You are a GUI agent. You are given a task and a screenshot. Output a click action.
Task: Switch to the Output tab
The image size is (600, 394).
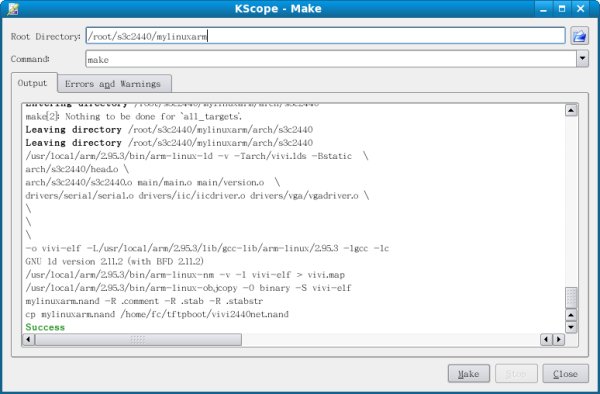(x=33, y=83)
